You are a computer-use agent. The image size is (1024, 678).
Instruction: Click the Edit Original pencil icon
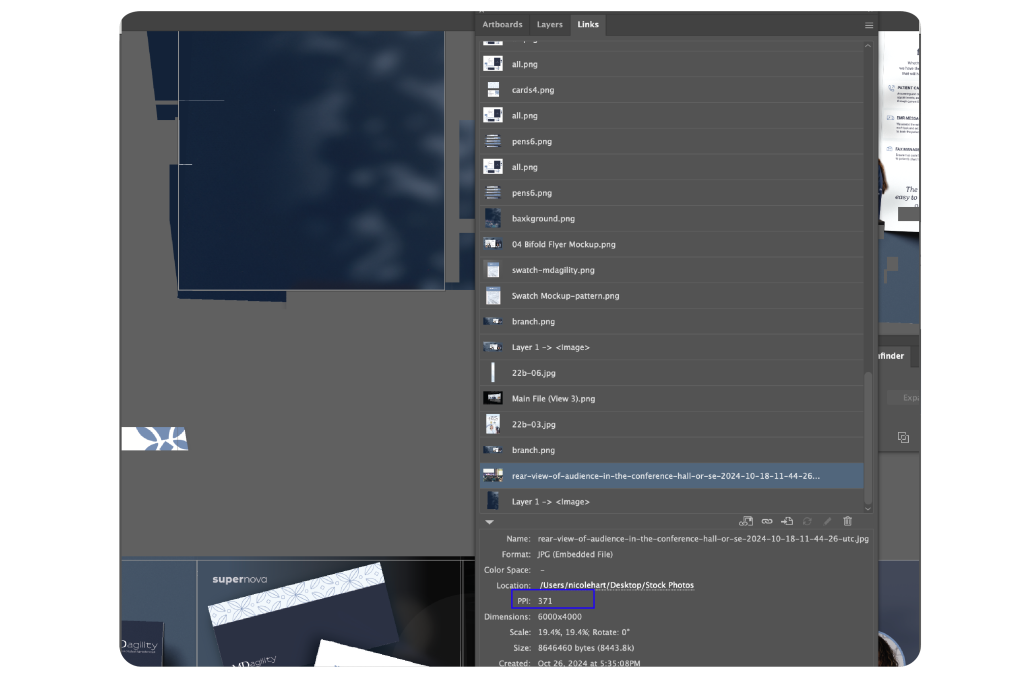point(827,521)
